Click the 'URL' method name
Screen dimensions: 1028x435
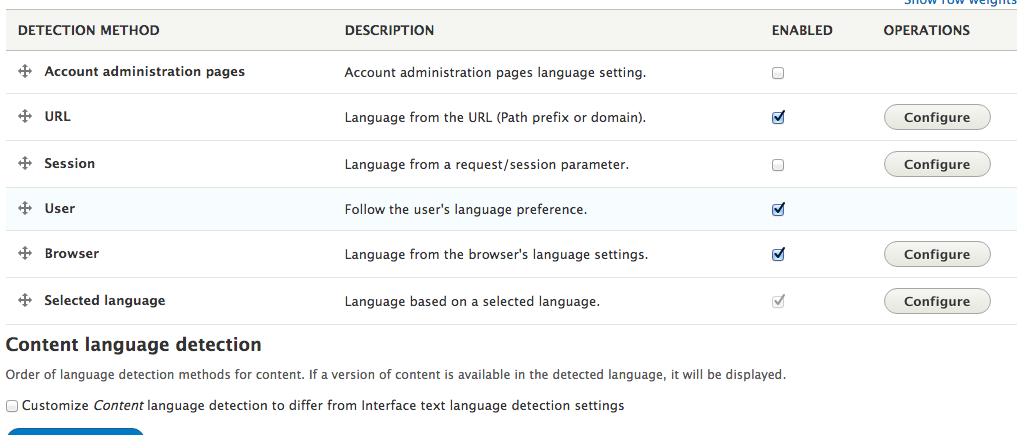57,117
